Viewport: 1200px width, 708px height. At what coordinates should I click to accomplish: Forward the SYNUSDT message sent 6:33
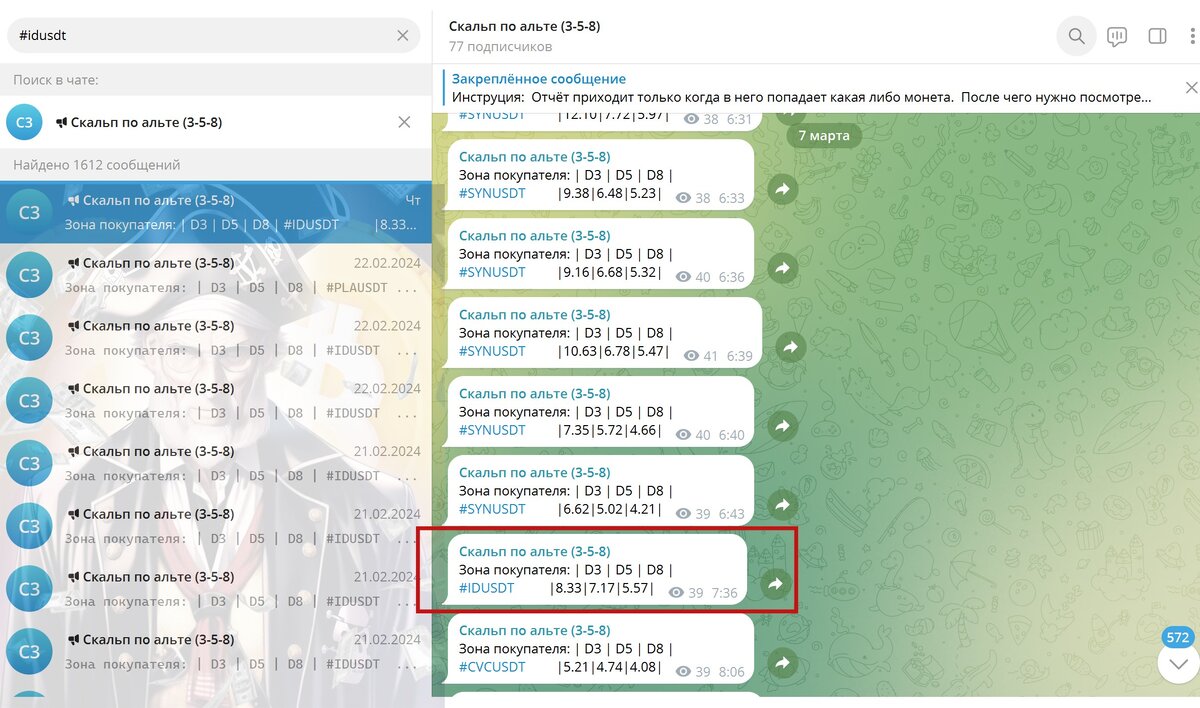(783, 188)
